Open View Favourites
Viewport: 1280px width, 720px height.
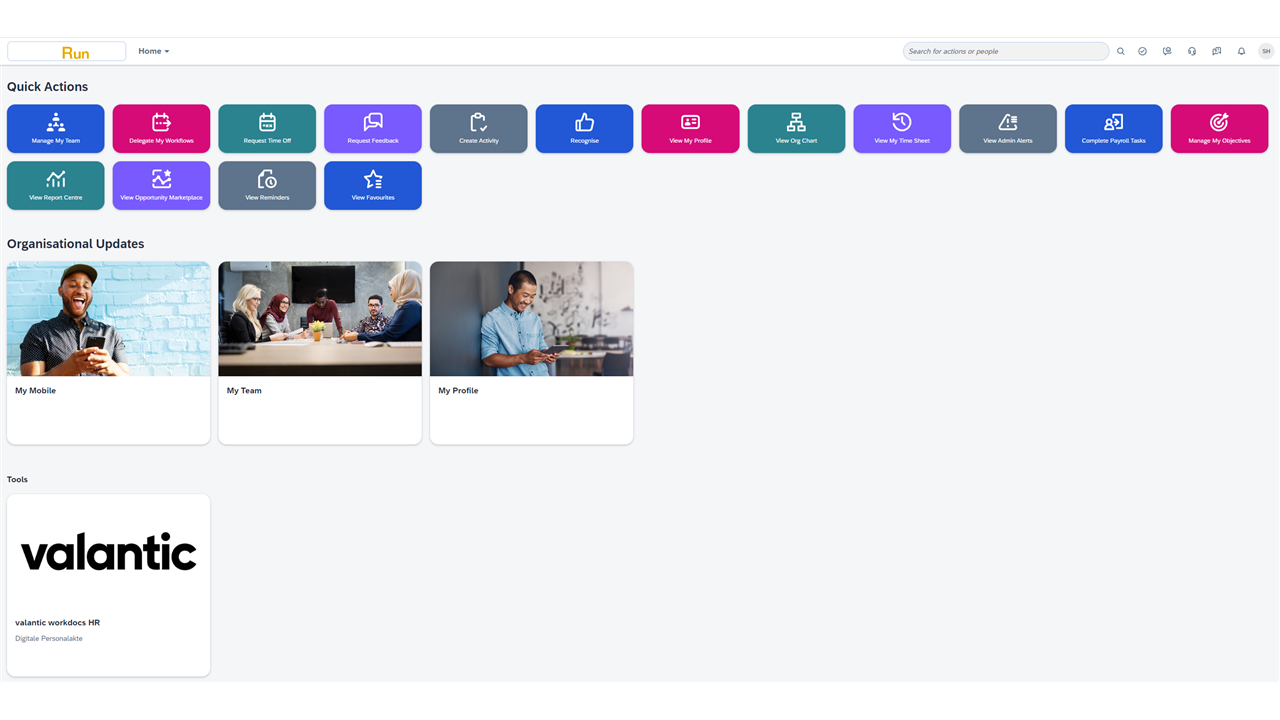point(372,185)
